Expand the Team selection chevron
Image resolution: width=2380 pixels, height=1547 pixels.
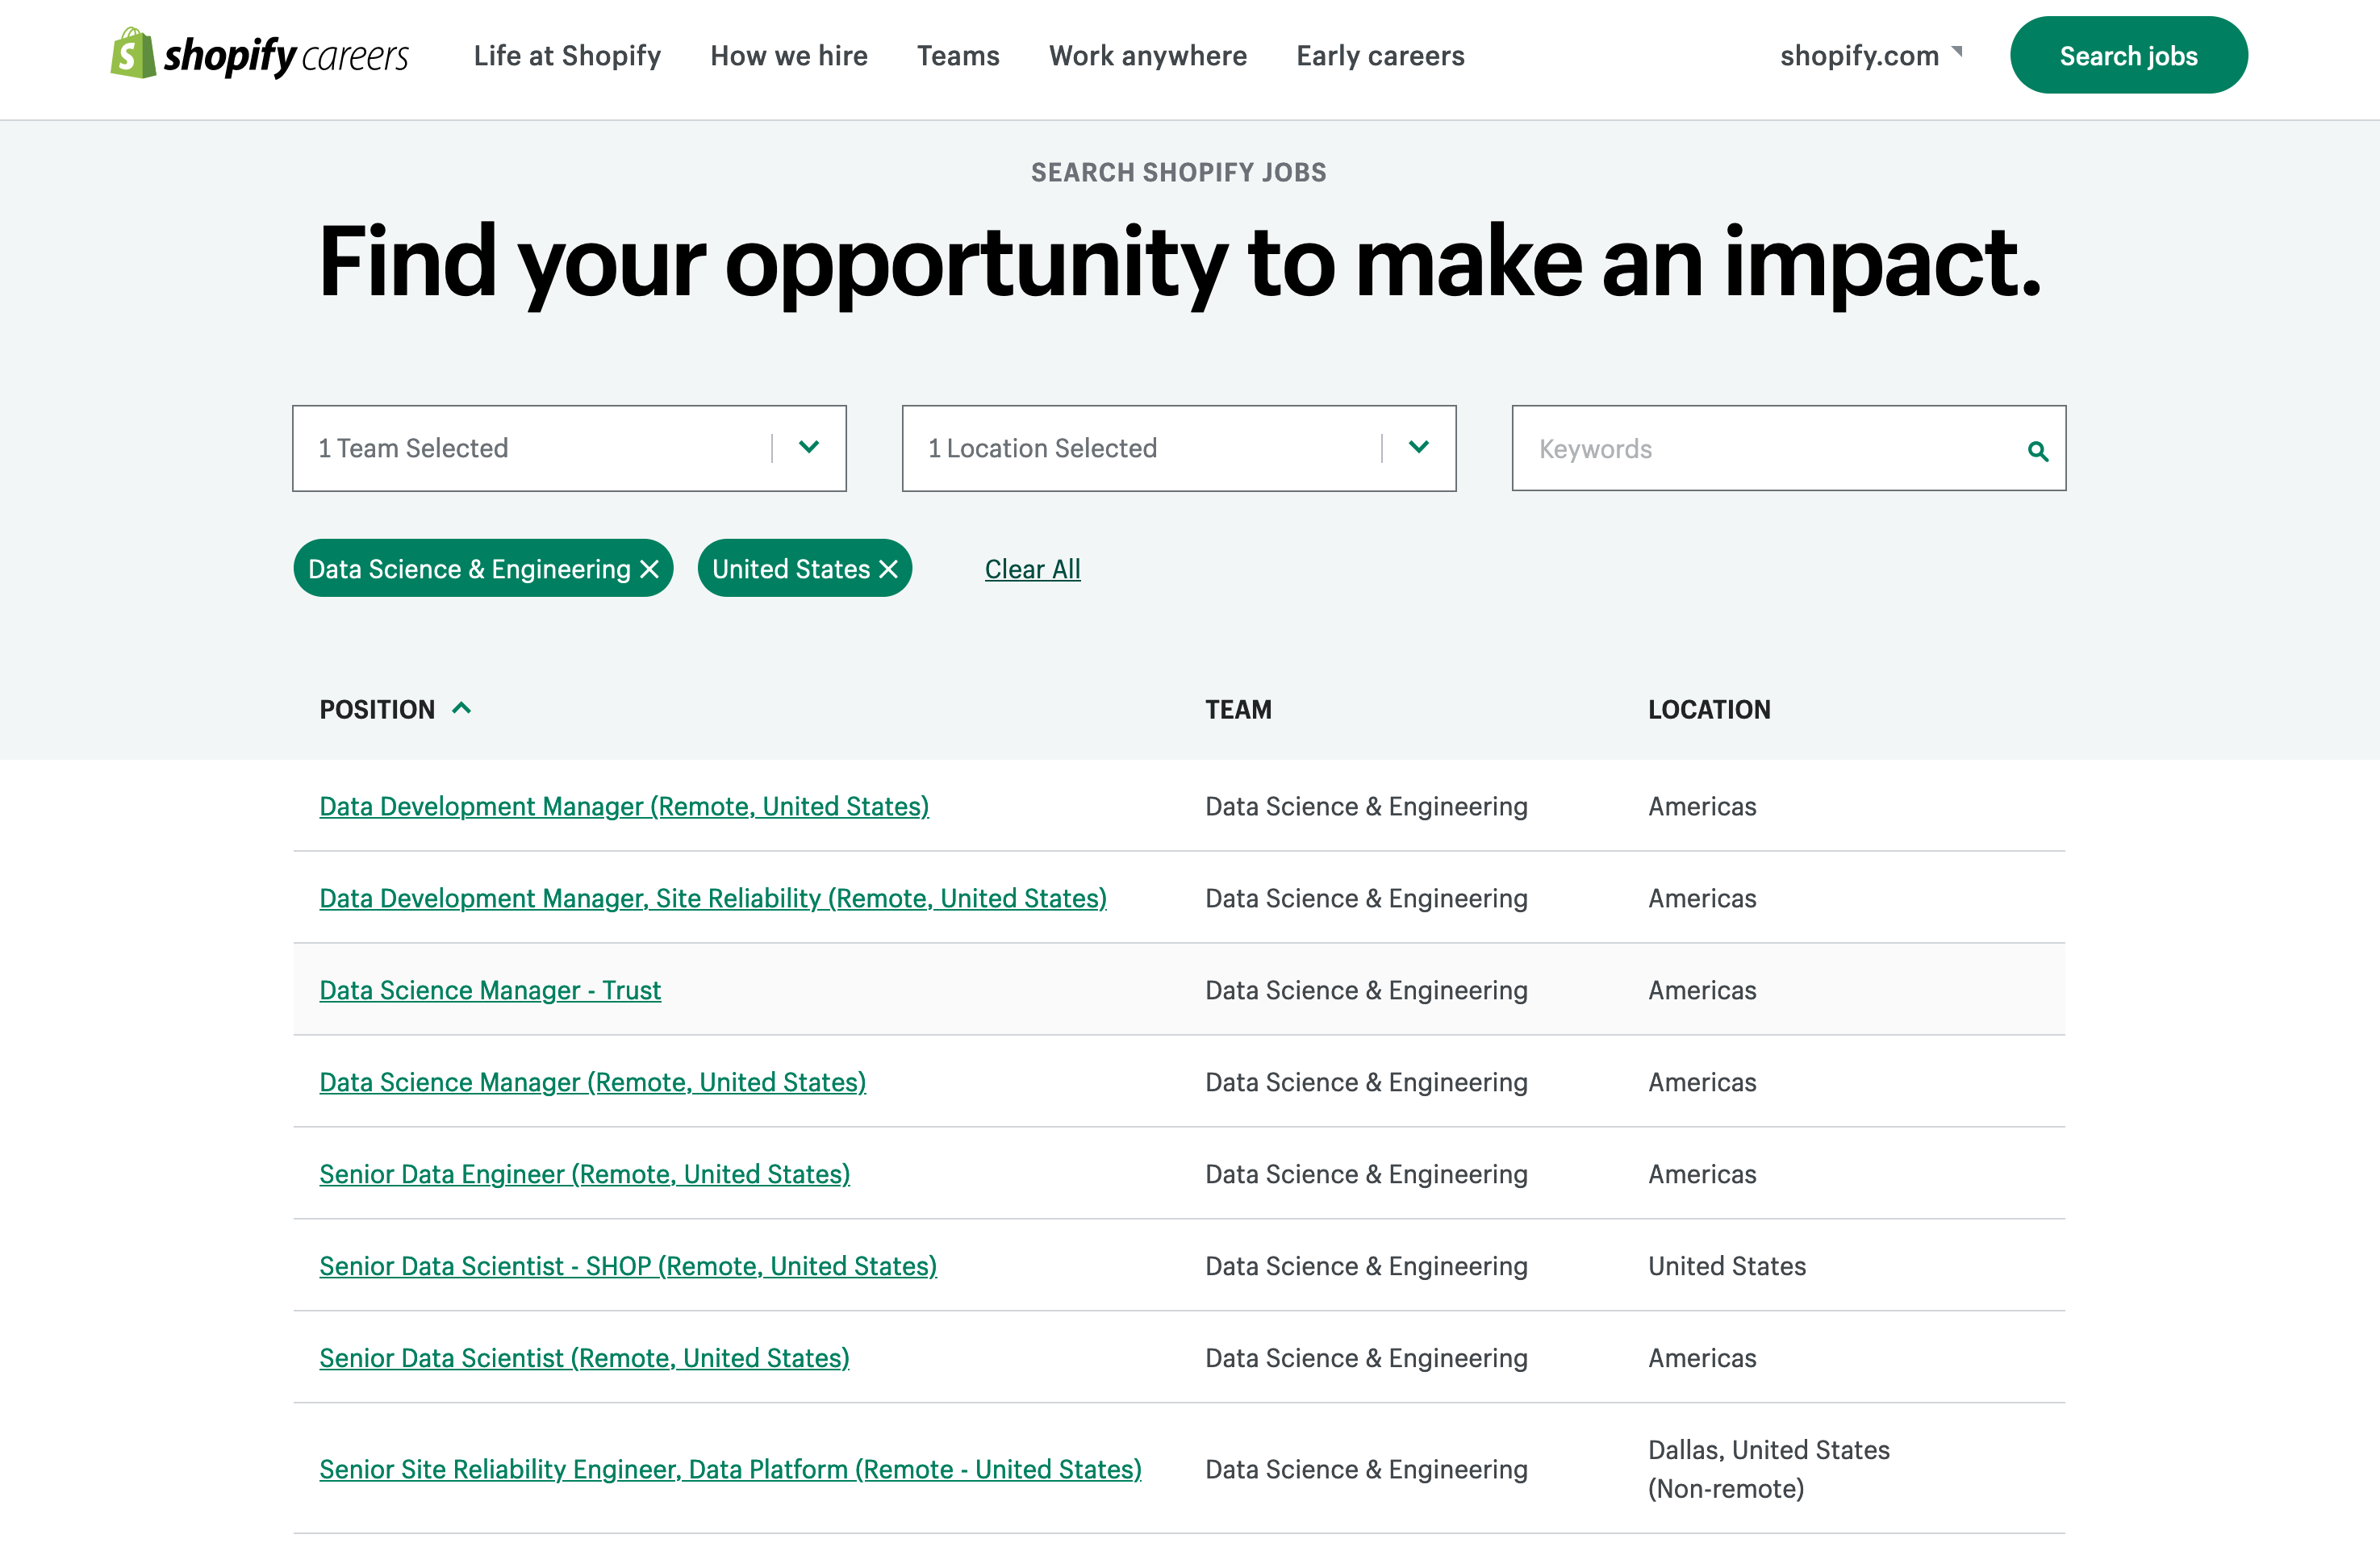tap(809, 447)
